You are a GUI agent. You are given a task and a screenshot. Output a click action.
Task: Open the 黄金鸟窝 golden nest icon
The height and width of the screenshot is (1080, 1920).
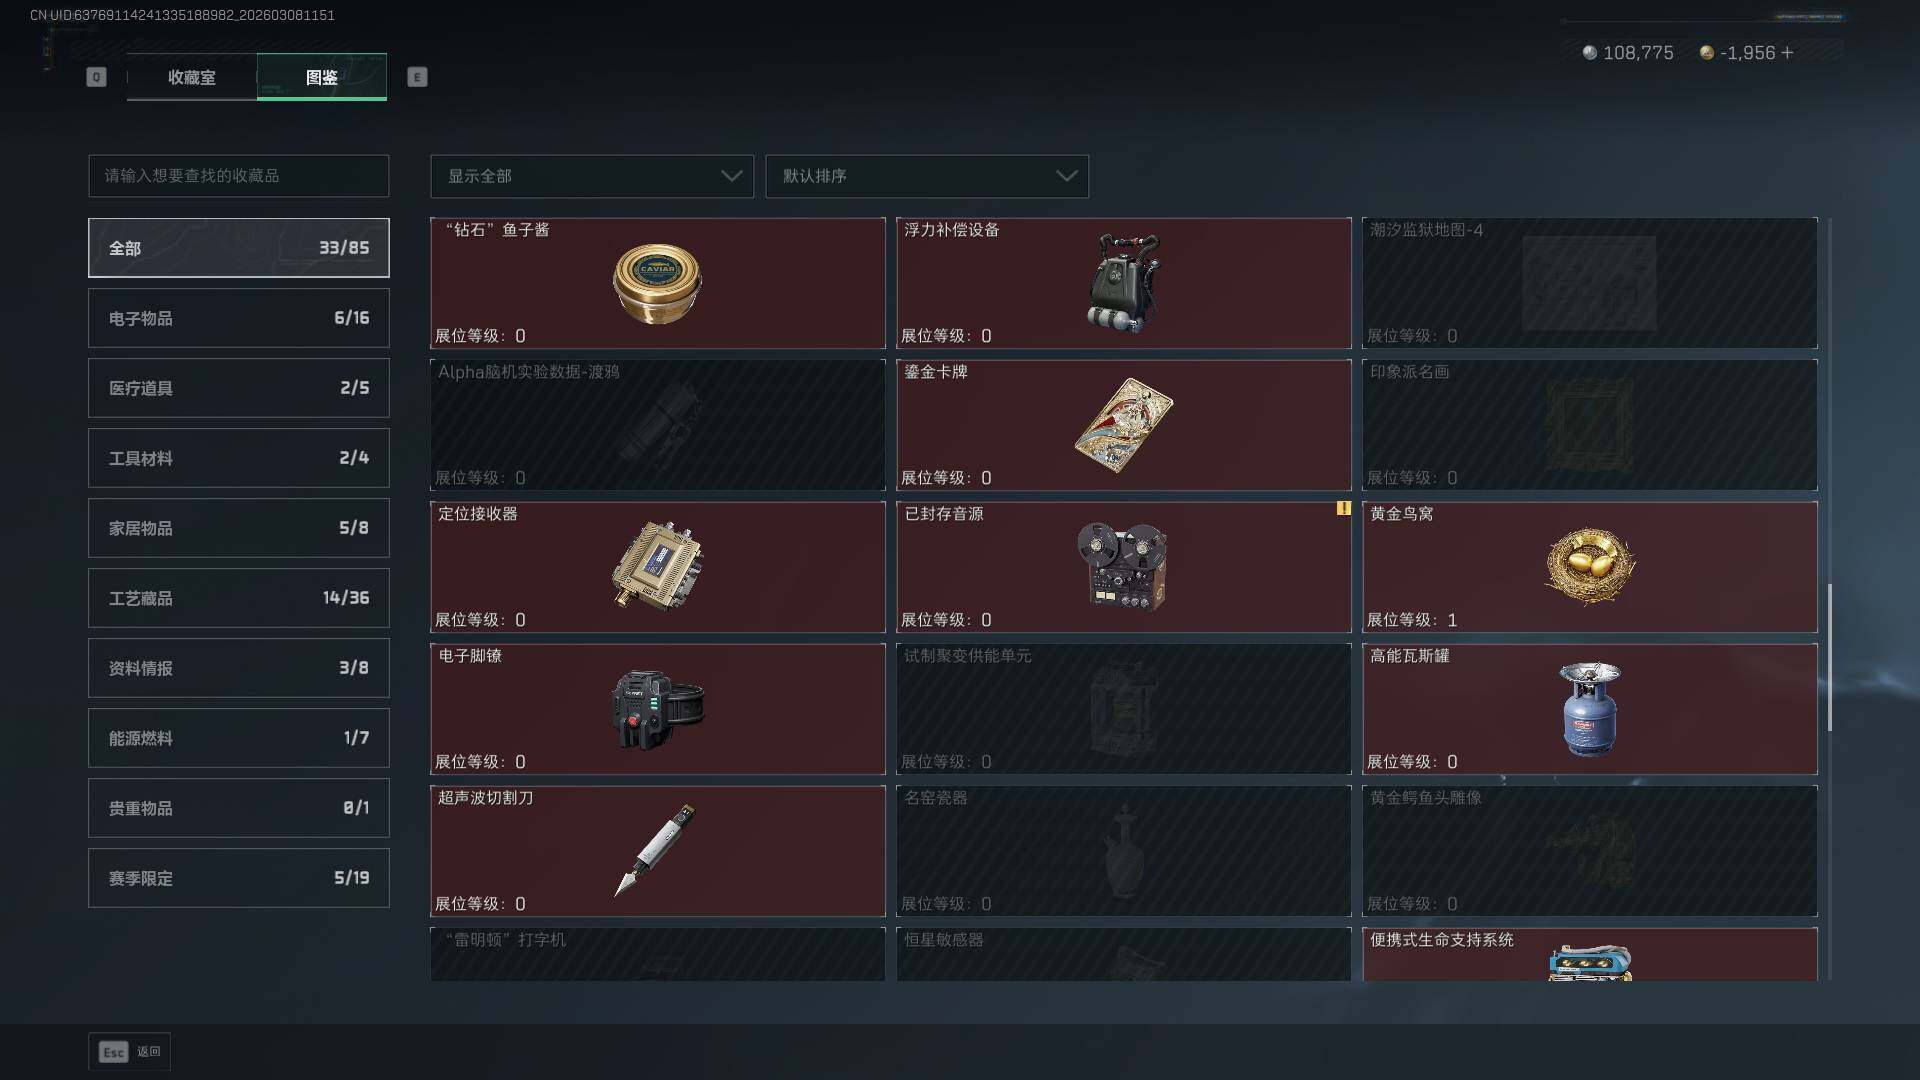[x=1590, y=567]
